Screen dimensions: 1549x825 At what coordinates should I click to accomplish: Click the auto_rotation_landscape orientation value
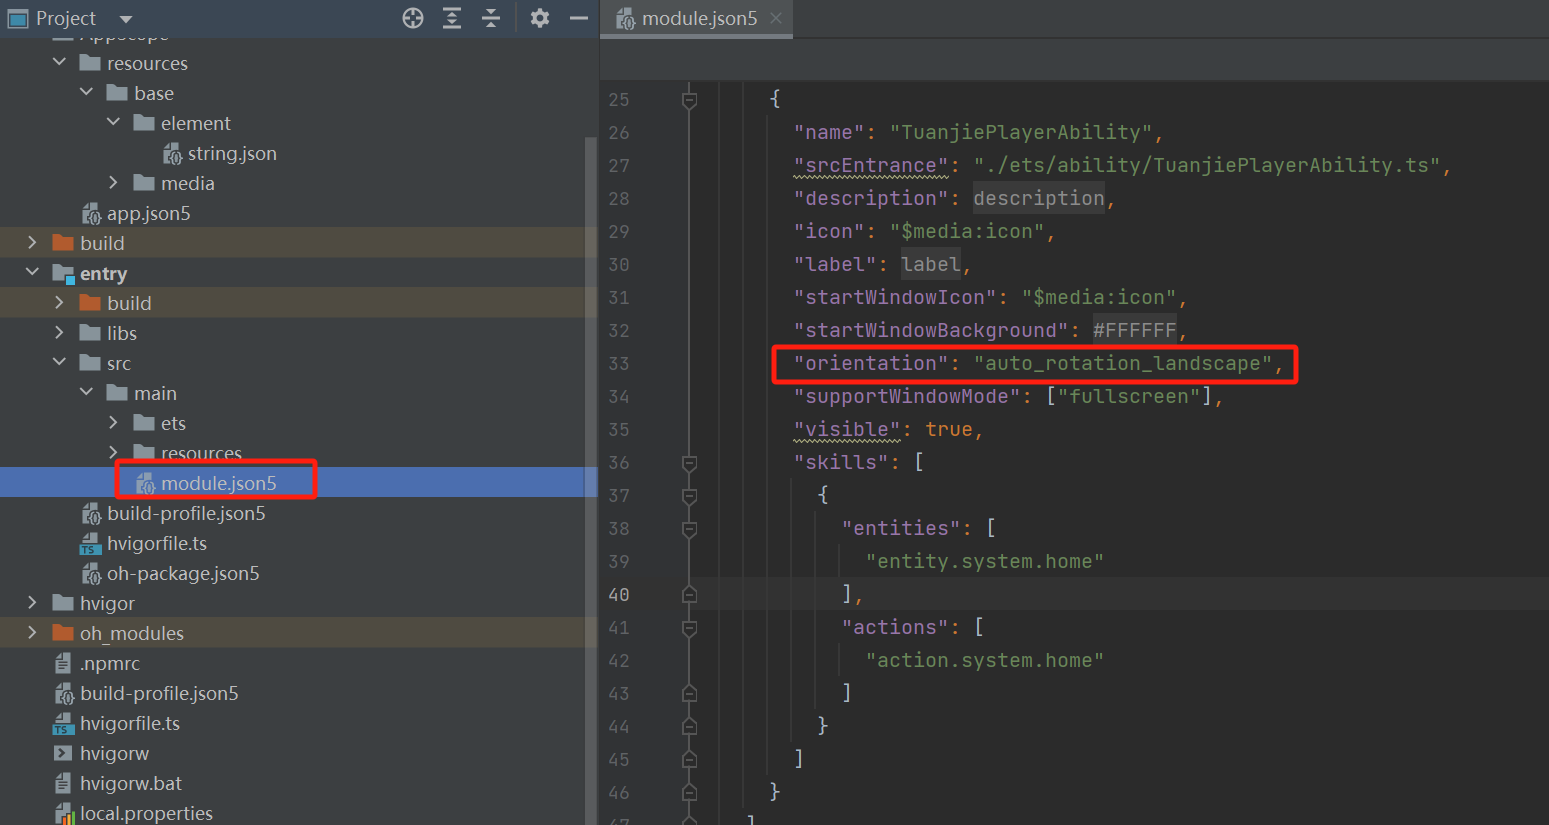coord(1122,364)
